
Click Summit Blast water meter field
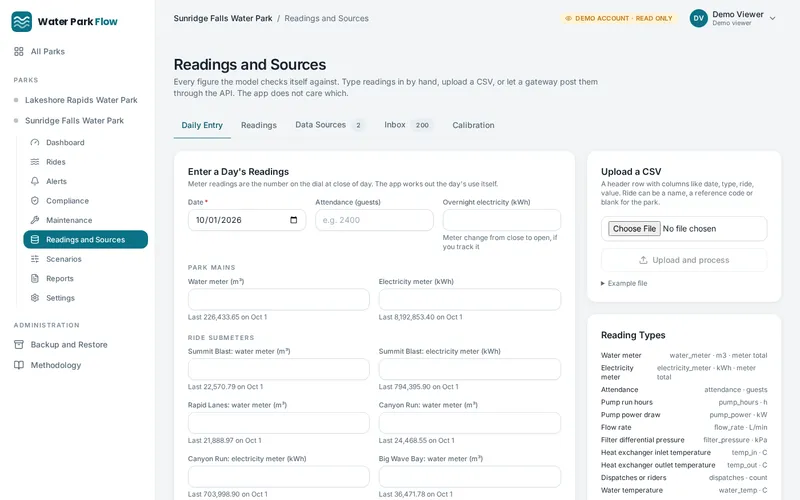pos(279,369)
